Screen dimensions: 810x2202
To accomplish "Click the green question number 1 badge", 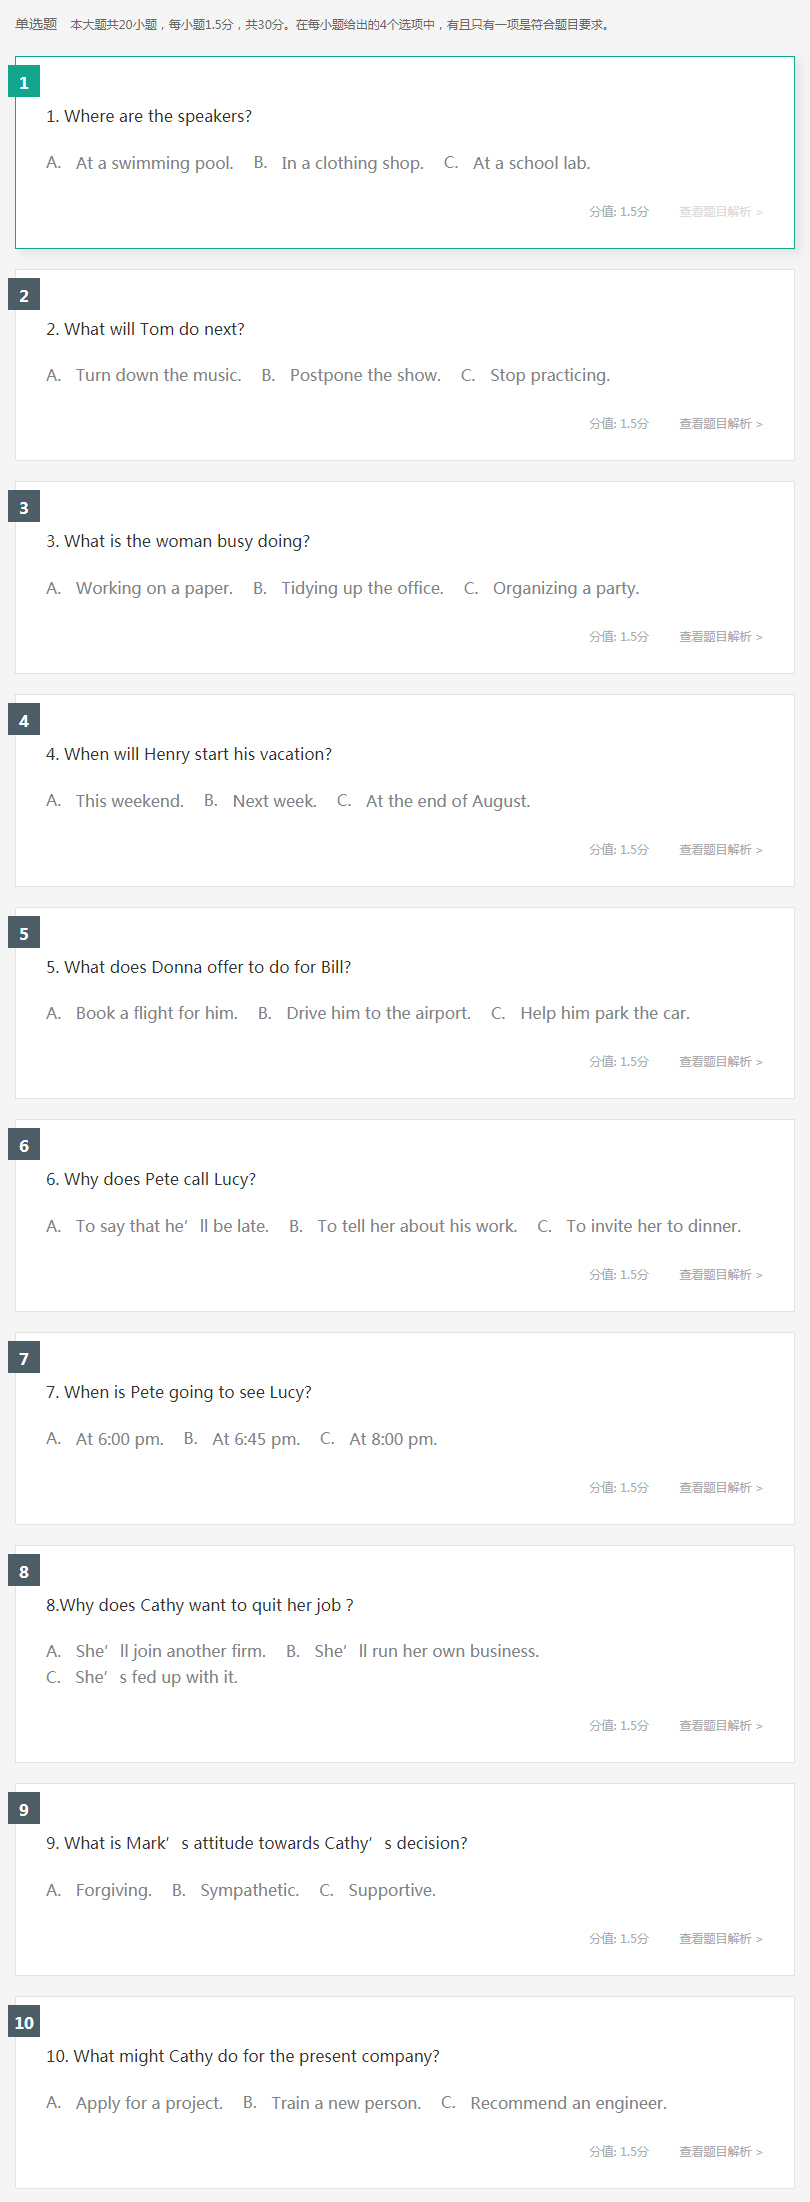I will (24, 82).
